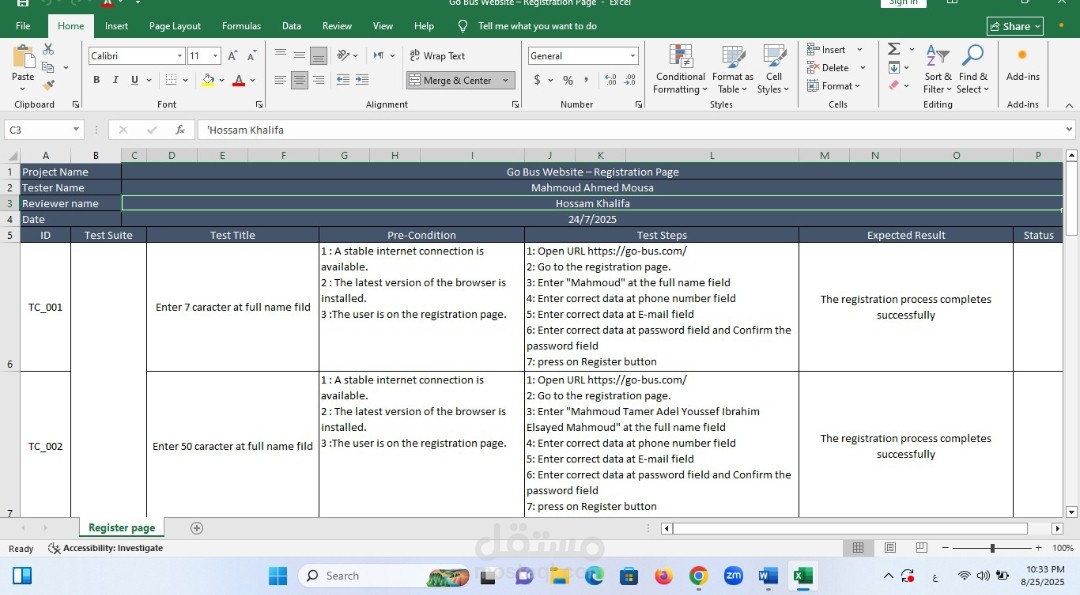Viewport: 1080px width, 595px height.
Task: Expand the Merge & Center dropdown arrow
Action: tap(506, 80)
